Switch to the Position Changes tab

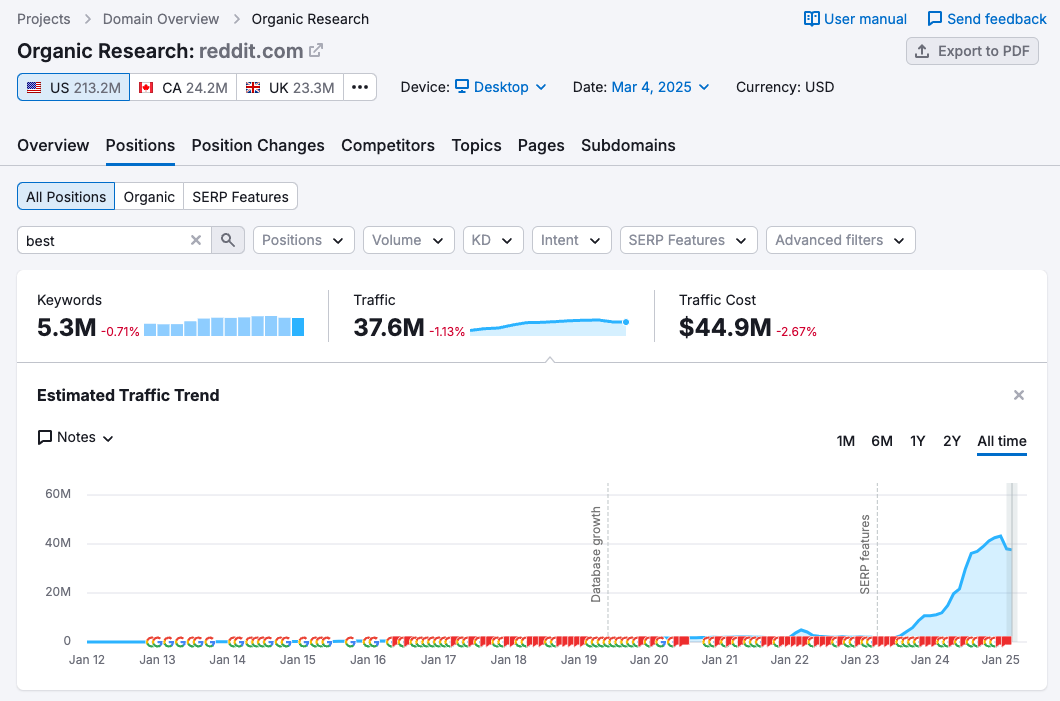[x=258, y=145]
